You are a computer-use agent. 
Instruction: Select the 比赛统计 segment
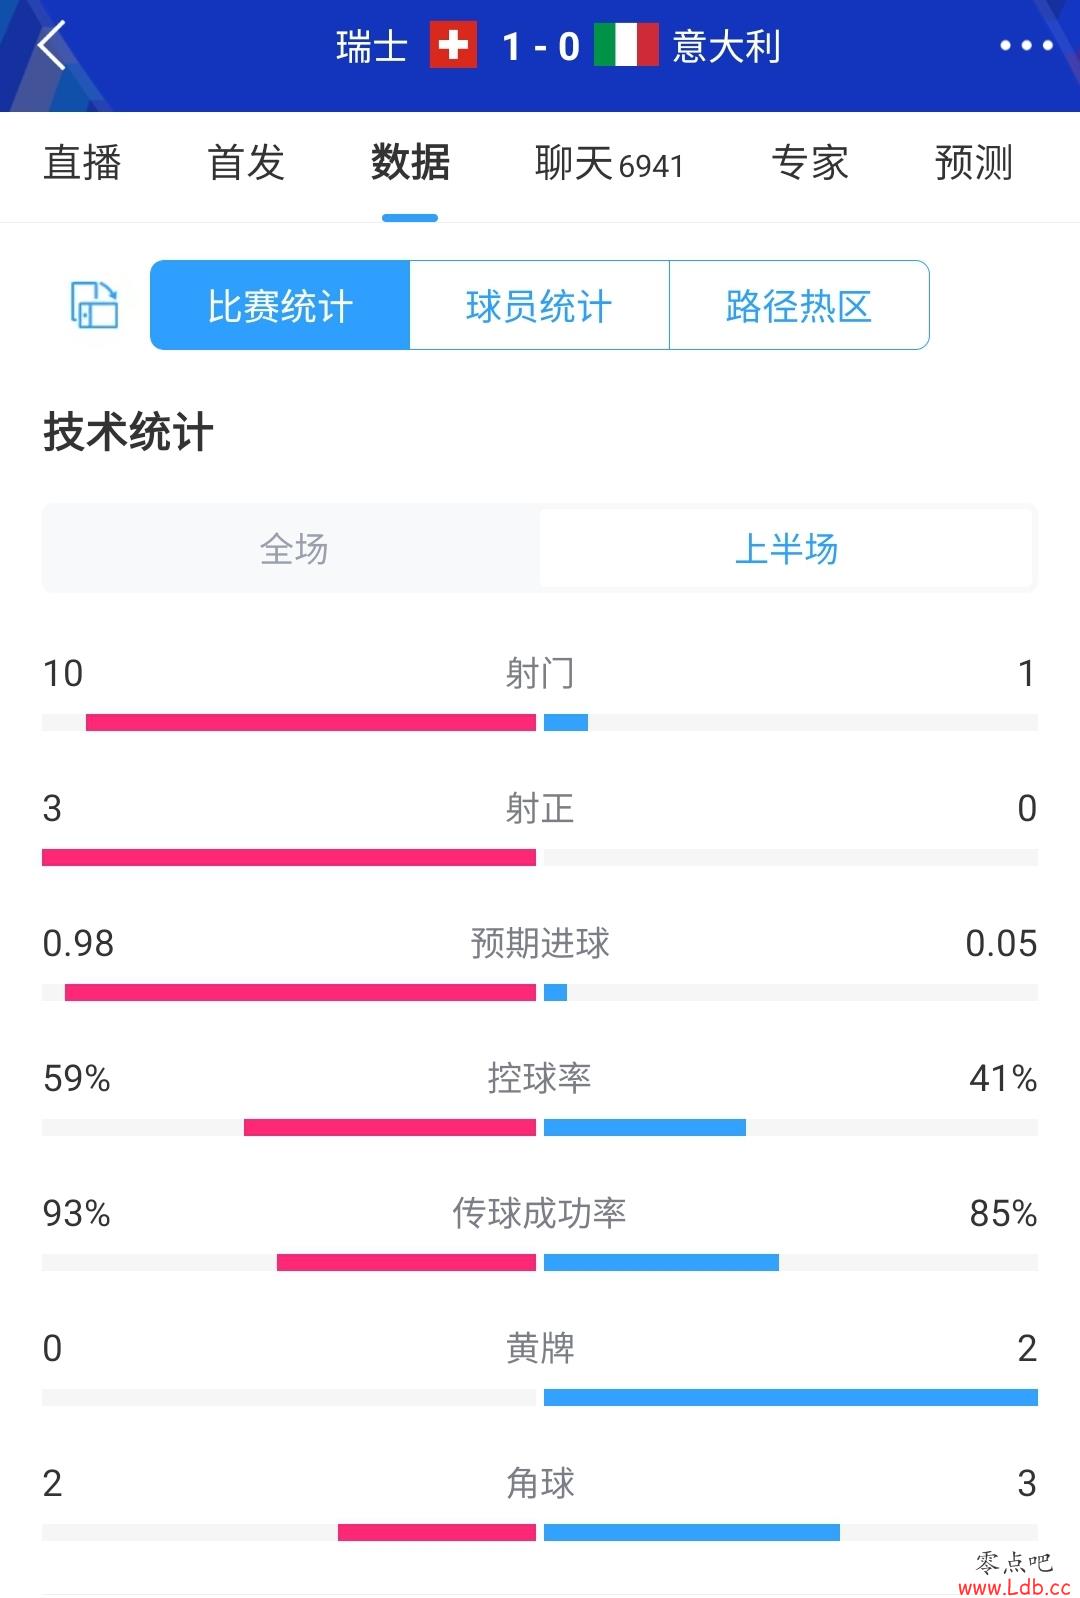click(x=280, y=305)
